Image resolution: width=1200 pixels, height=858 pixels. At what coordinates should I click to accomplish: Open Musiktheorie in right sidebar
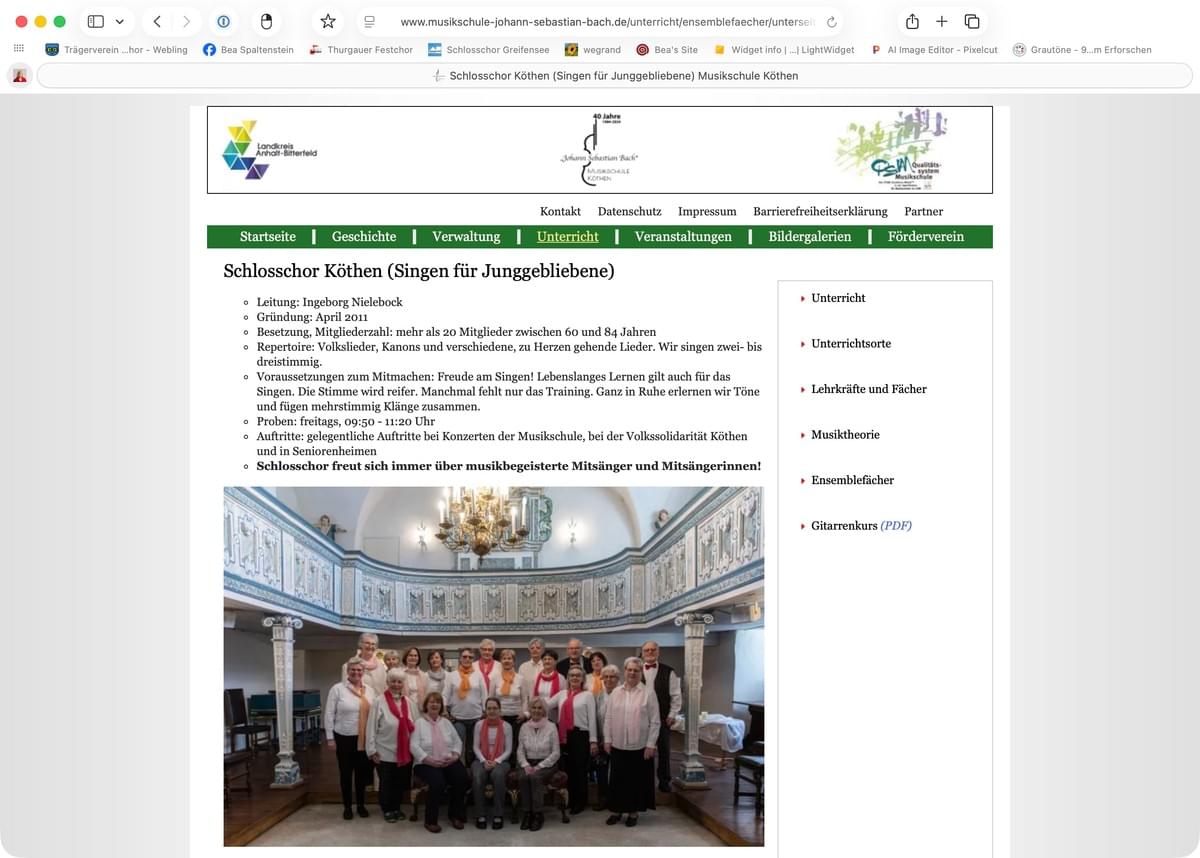pyautogui.click(x=845, y=434)
